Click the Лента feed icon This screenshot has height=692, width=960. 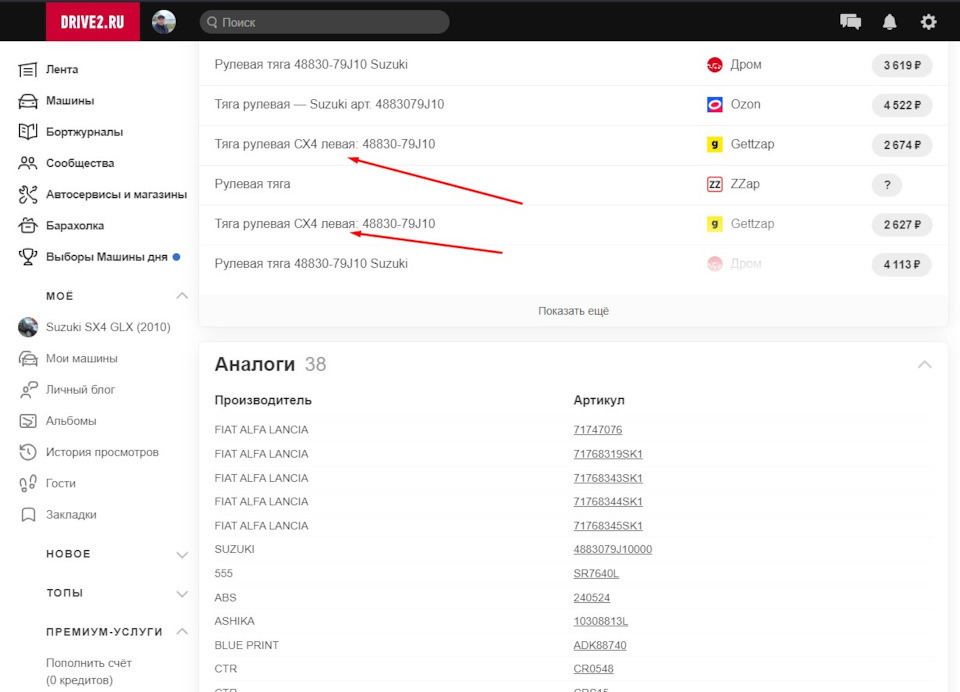coord(28,70)
